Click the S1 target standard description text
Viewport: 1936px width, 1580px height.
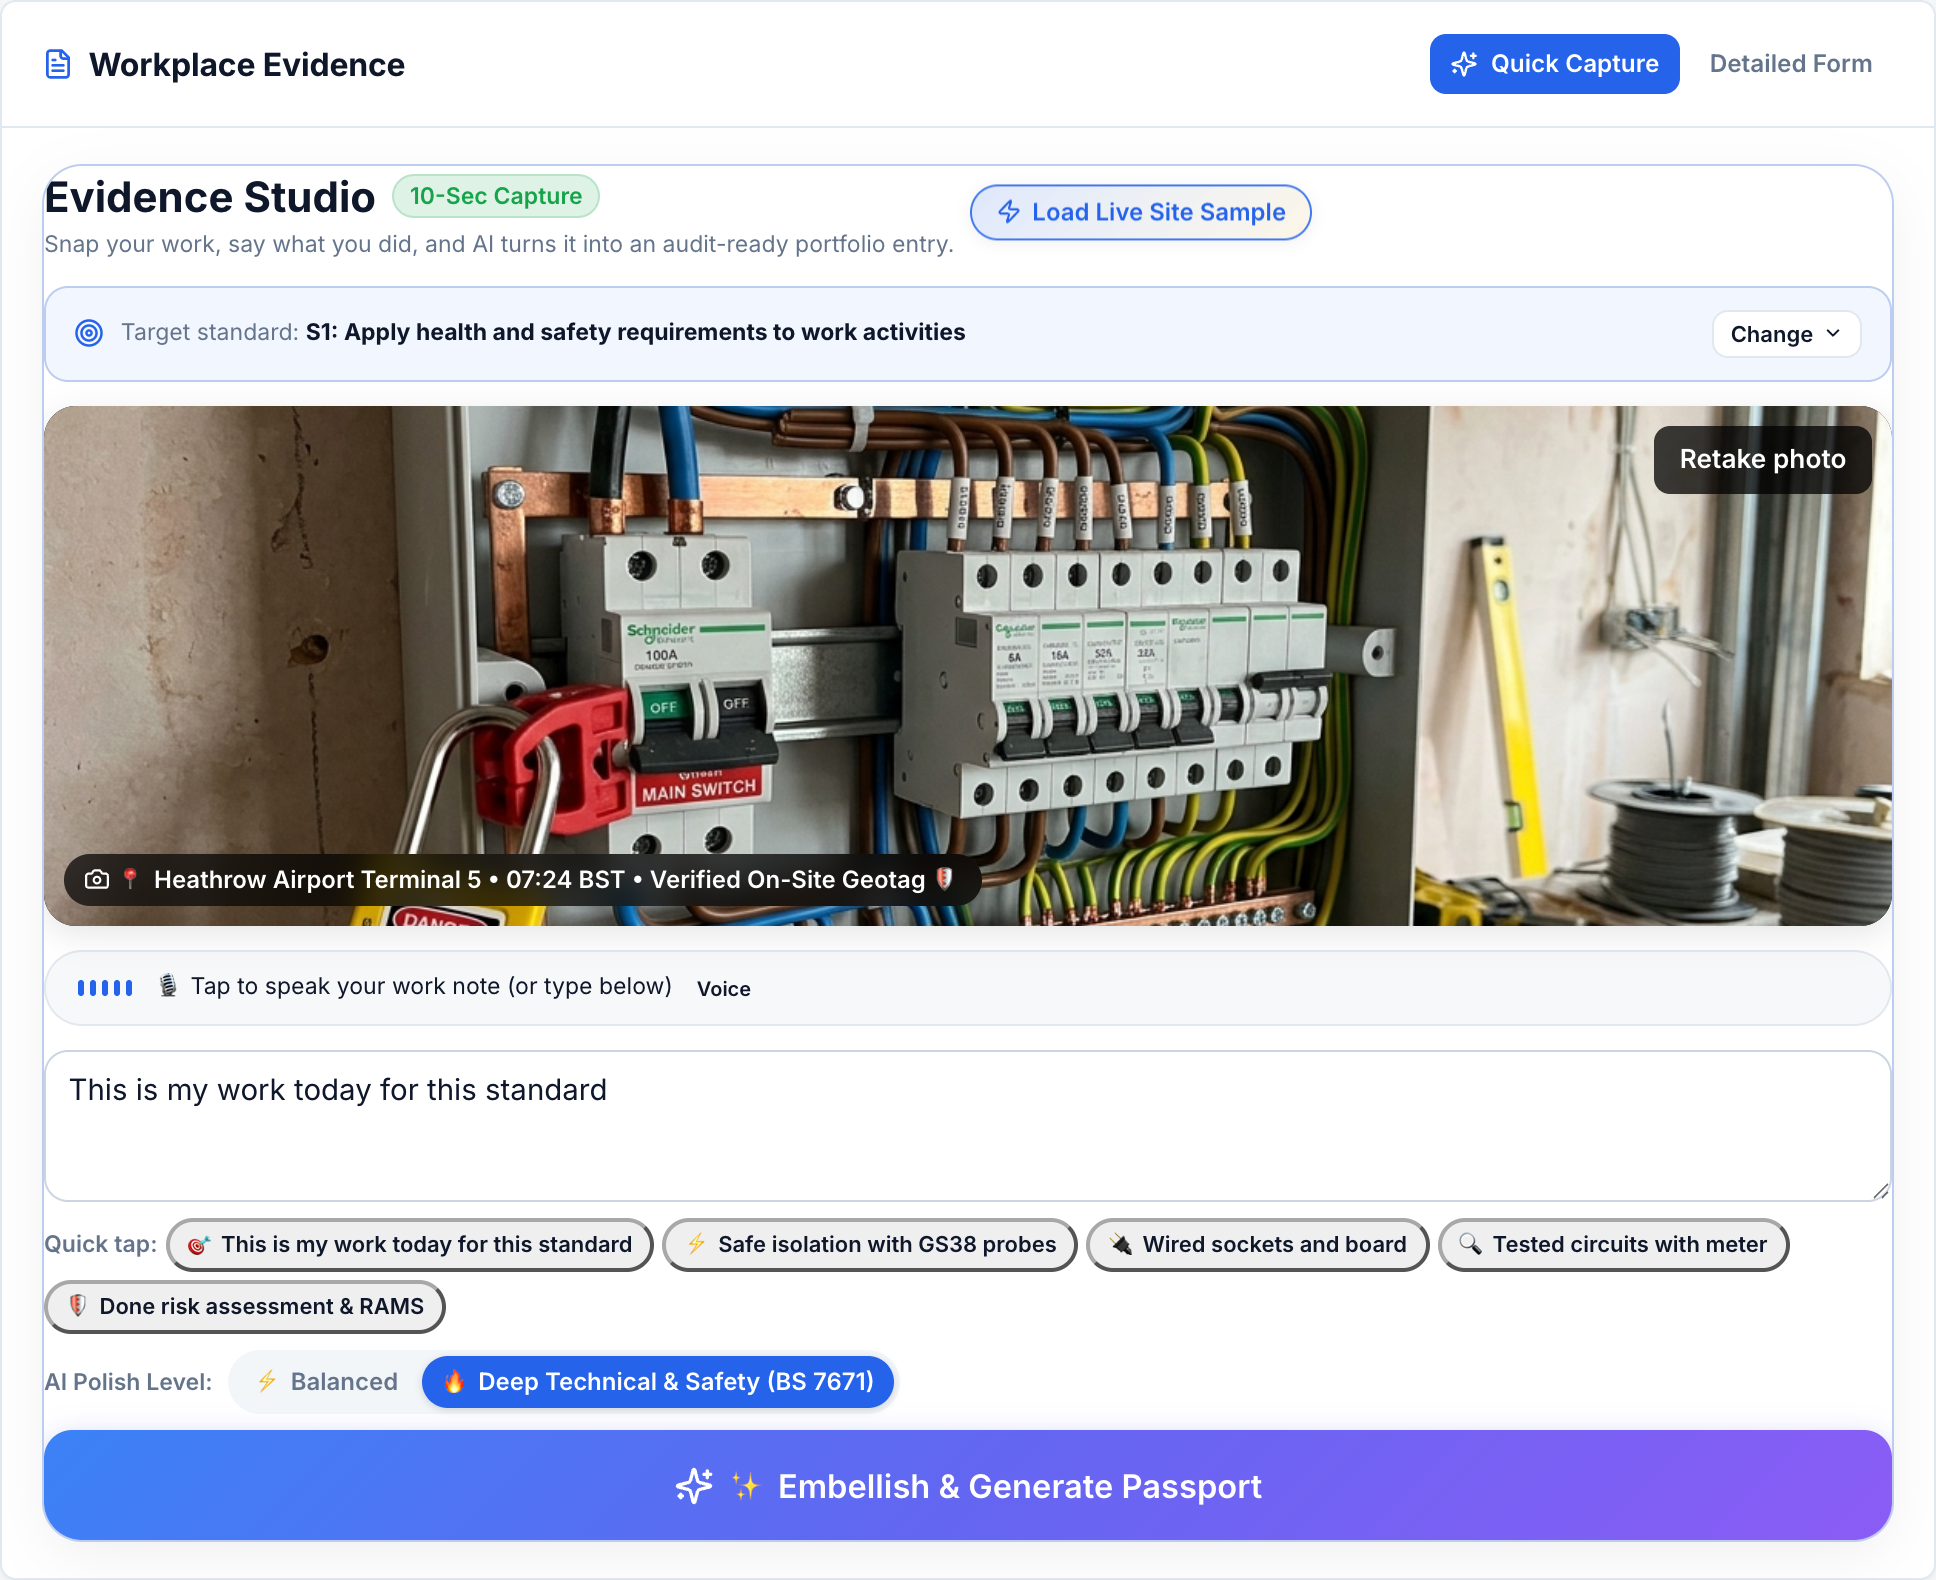(x=635, y=332)
